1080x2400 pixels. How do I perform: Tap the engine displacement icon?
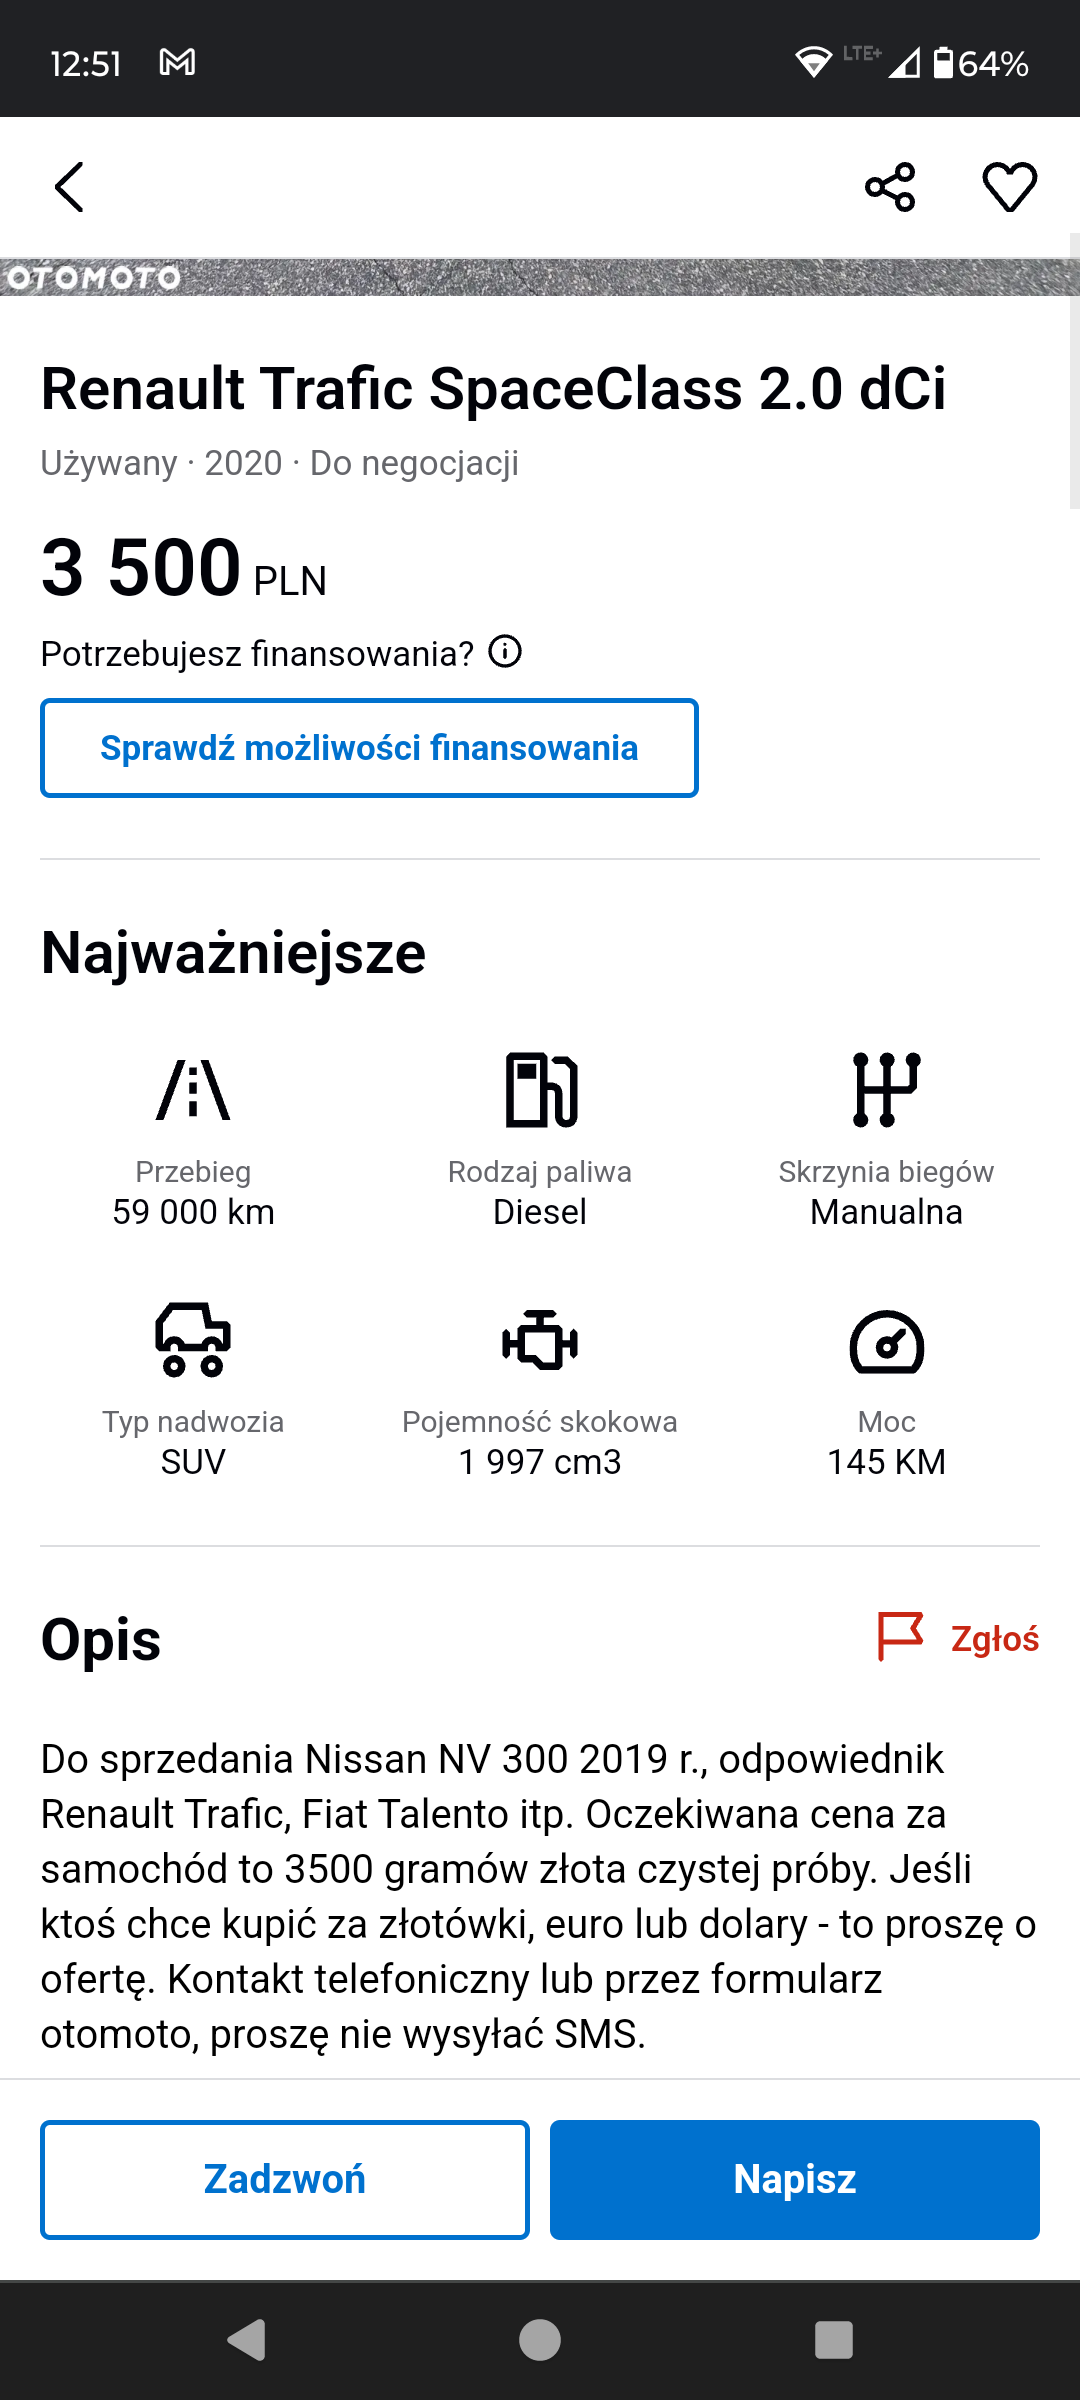tap(540, 1340)
